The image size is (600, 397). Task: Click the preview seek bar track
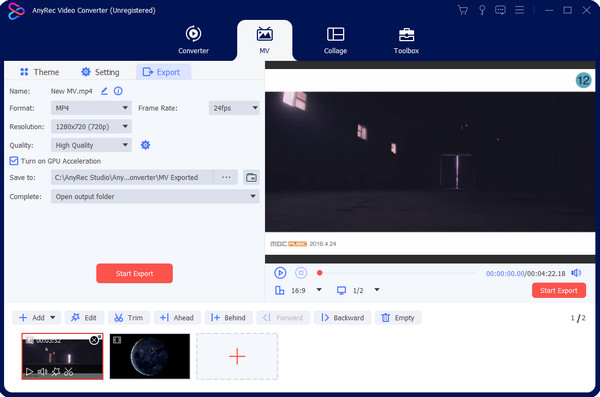tap(398, 273)
